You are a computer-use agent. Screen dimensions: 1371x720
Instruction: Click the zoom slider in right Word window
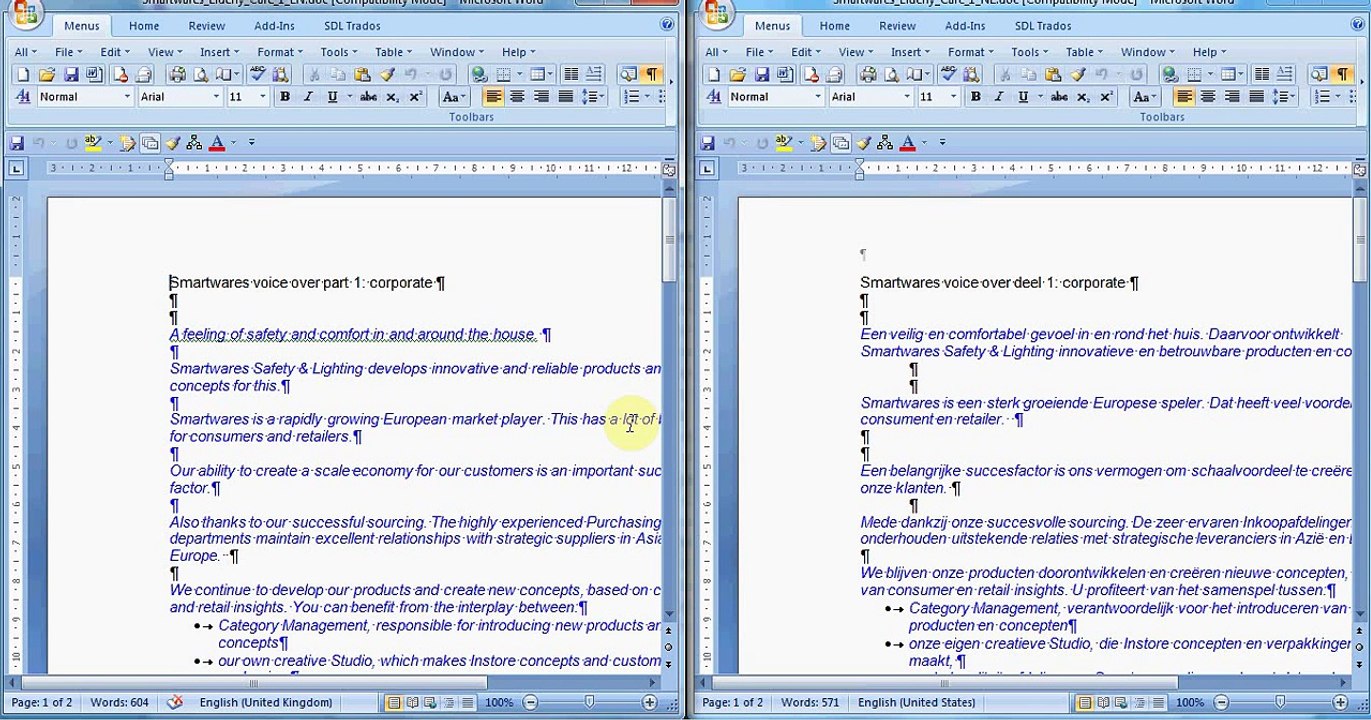pos(1281,703)
